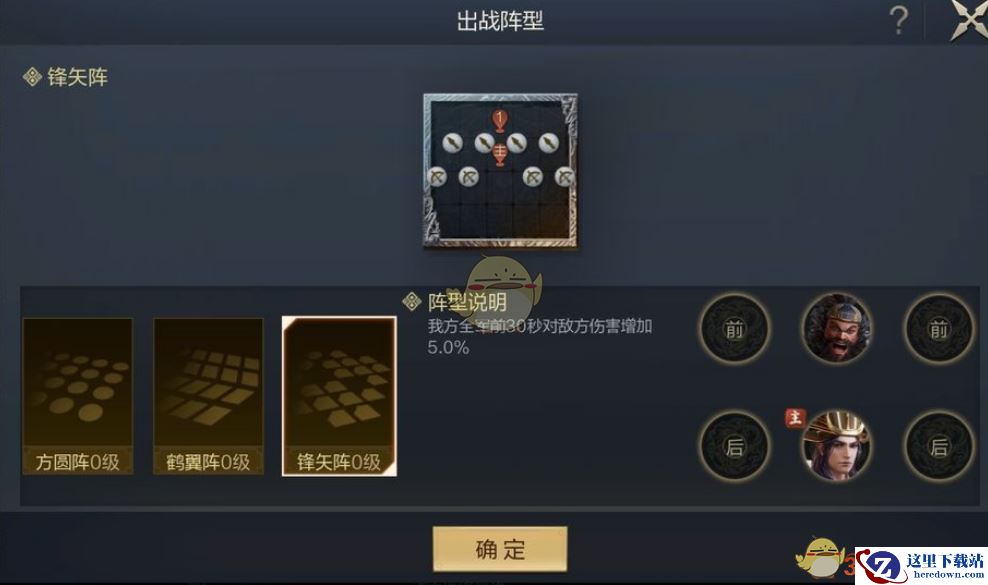Click the rightmost archer unit token on grid
The height and width of the screenshot is (585, 988).
(x=565, y=177)
